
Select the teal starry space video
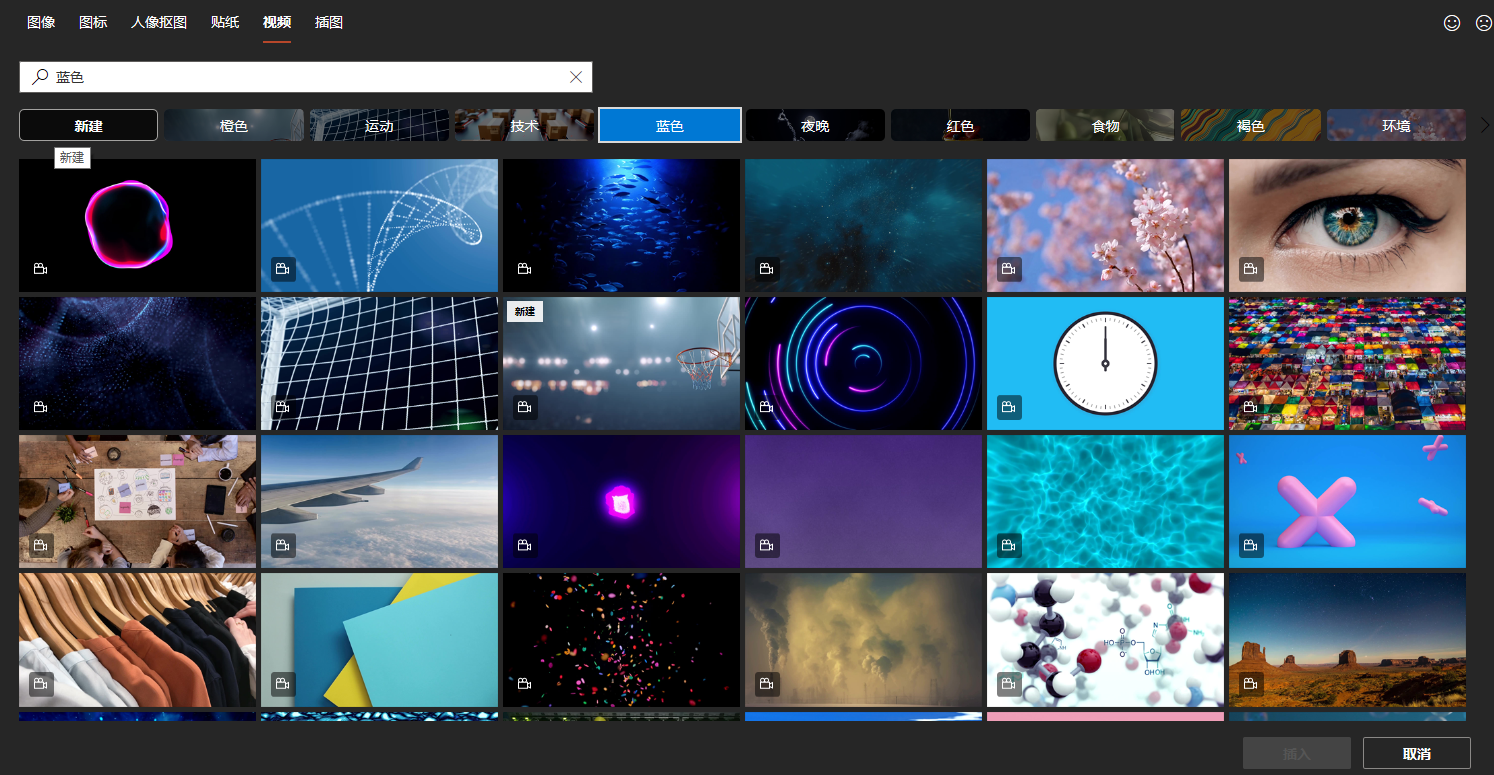[863, 225]
